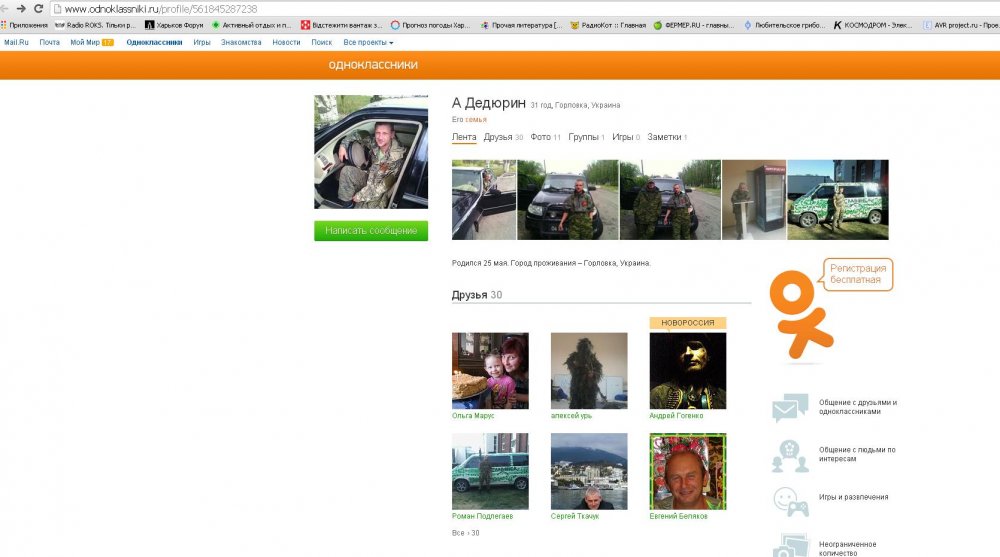Open the Приложения apps bookmark

25,26
